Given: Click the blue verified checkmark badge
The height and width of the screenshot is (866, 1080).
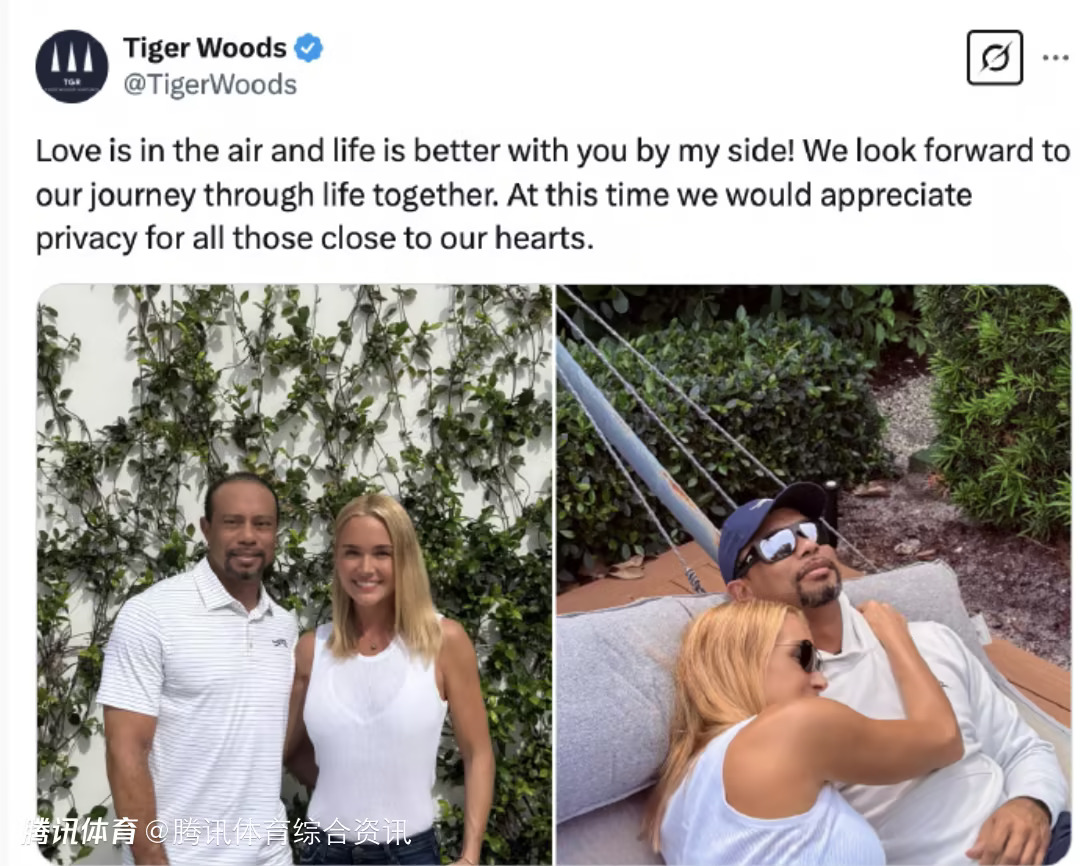Looking at the screenshot, I should [309, 48].
